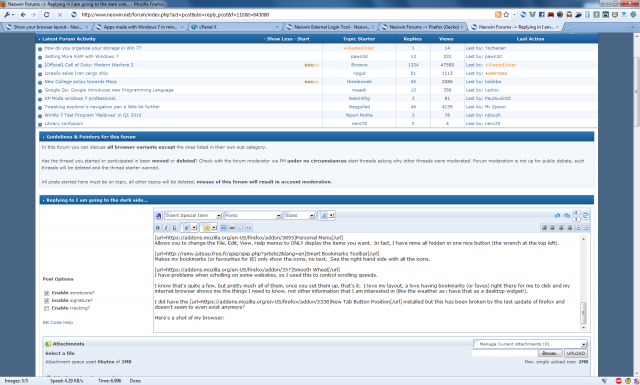Toggle the Italic formatting button
This screenshot has height=385, width=640.
point(166,228)
